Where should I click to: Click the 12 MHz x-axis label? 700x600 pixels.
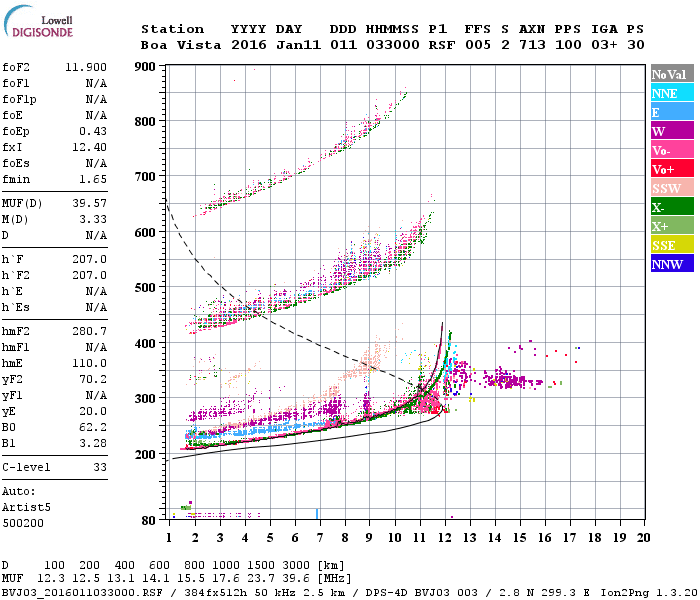445,538
